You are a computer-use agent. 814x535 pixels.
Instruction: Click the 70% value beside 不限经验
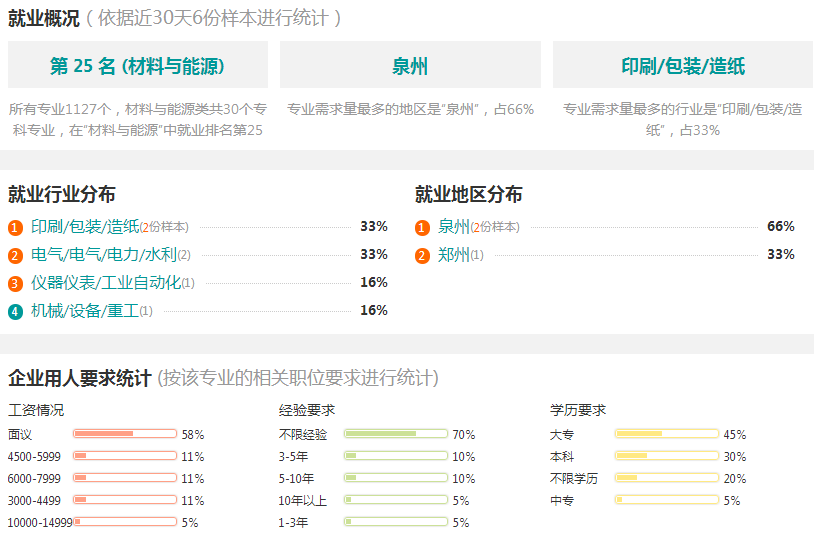464,434
